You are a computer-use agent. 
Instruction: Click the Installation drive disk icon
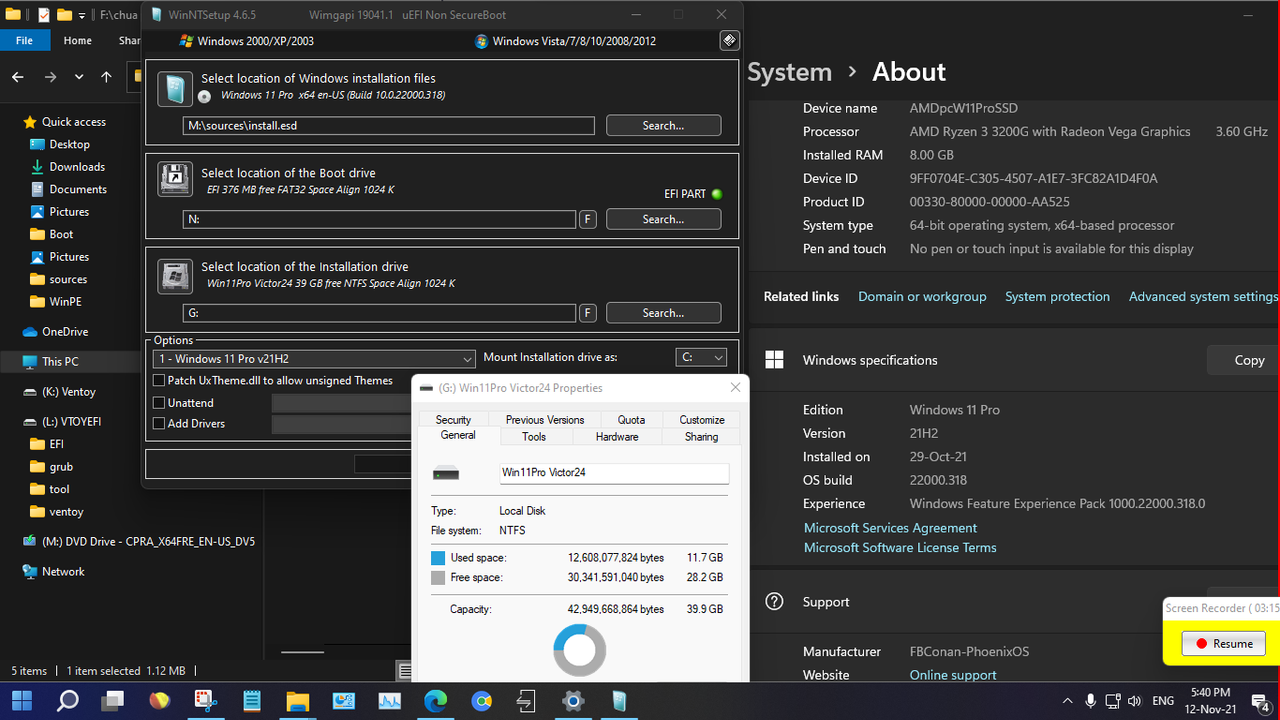[175, 276]
